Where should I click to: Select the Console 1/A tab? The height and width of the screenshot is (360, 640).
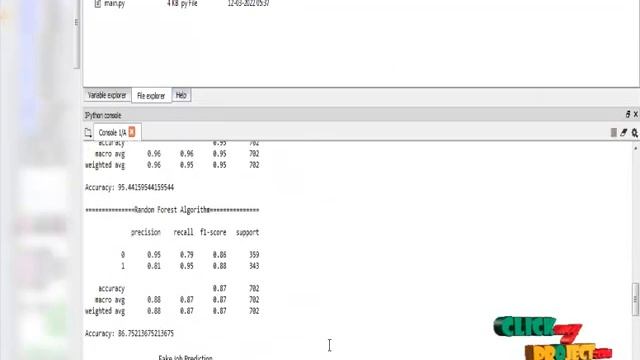[112, 133]
